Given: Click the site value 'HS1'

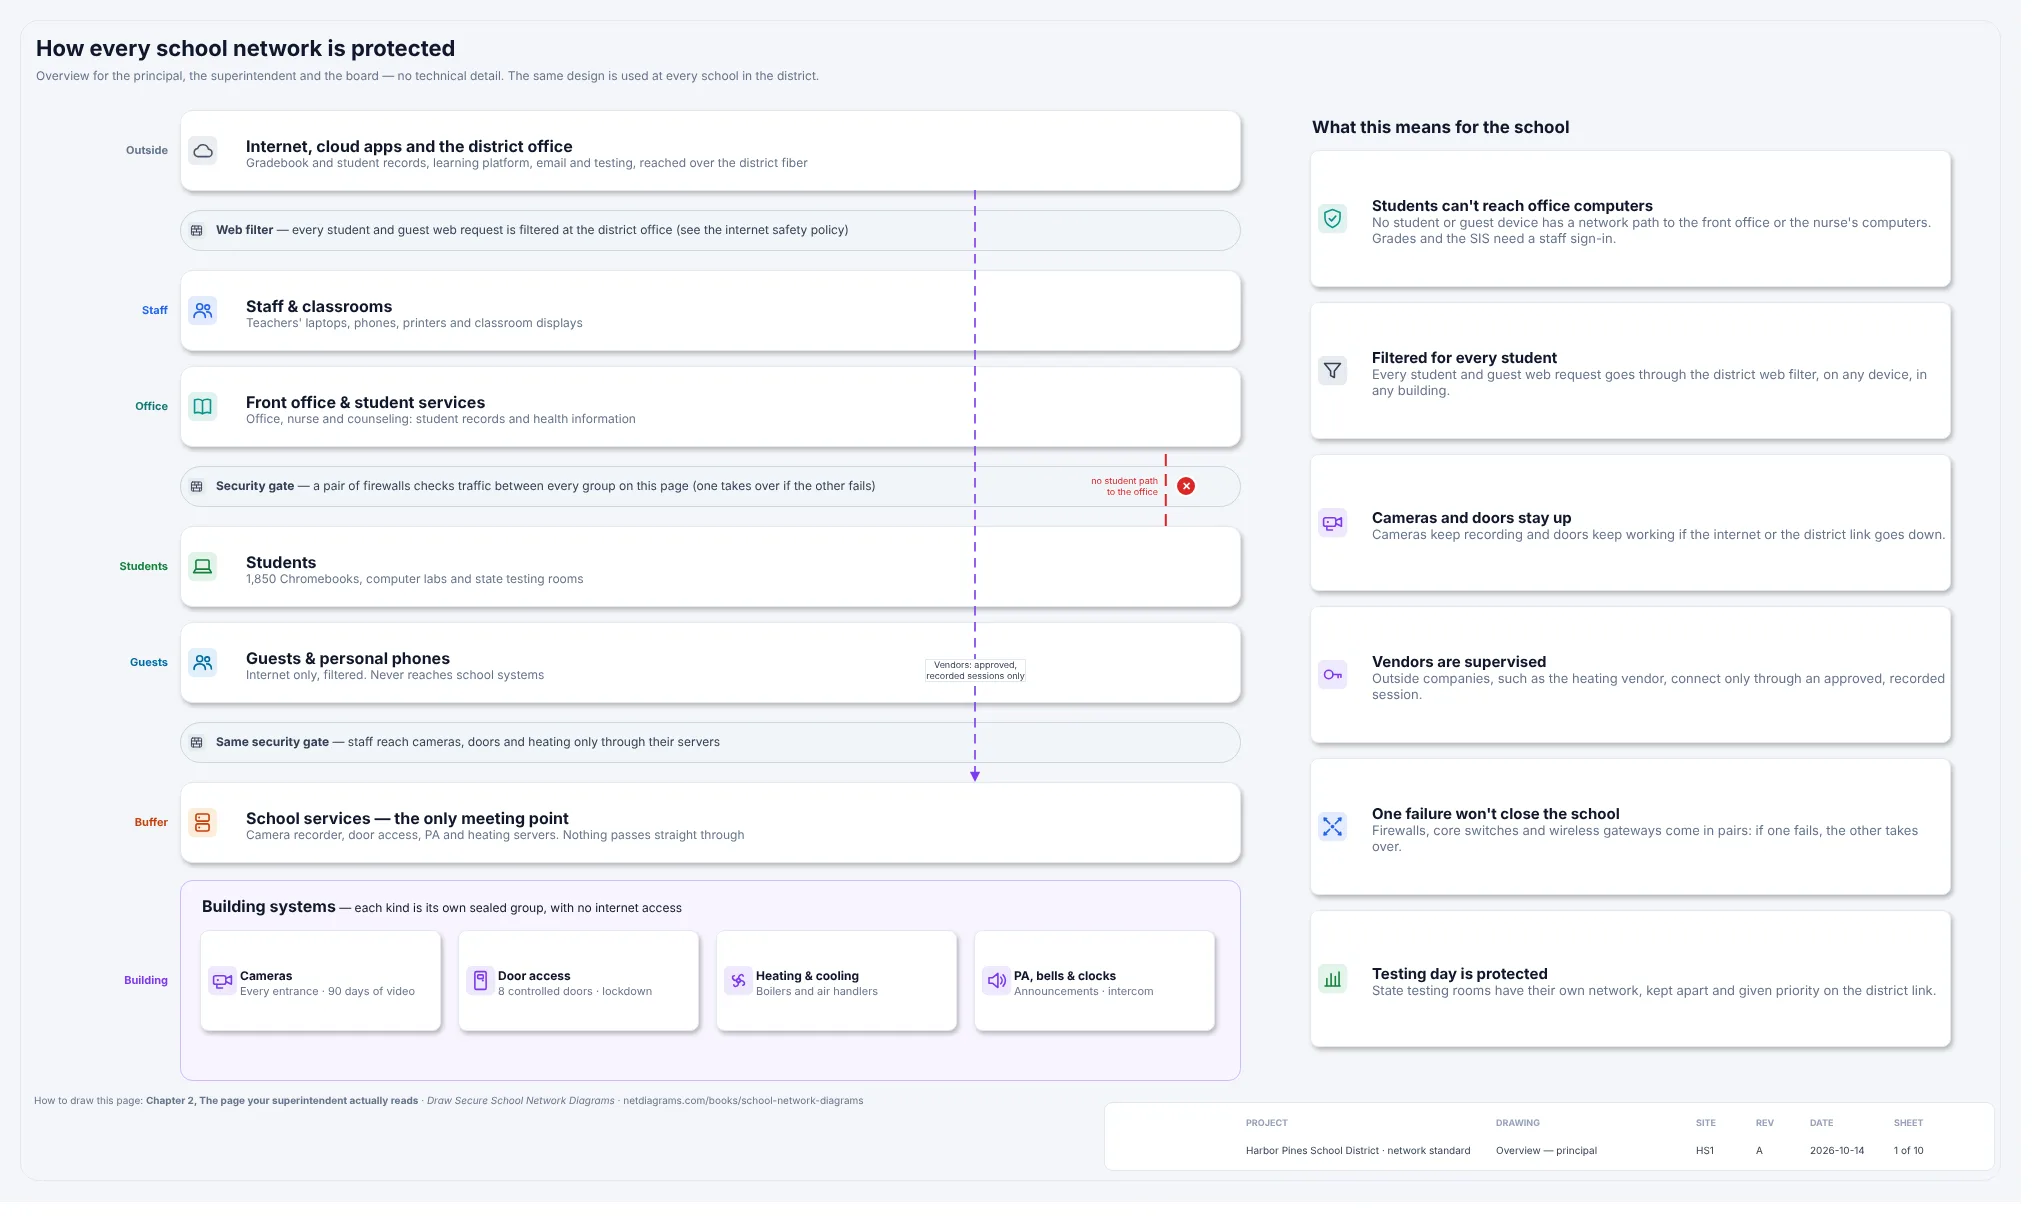Looking at the screenshot, I should pos(1705,1151).
